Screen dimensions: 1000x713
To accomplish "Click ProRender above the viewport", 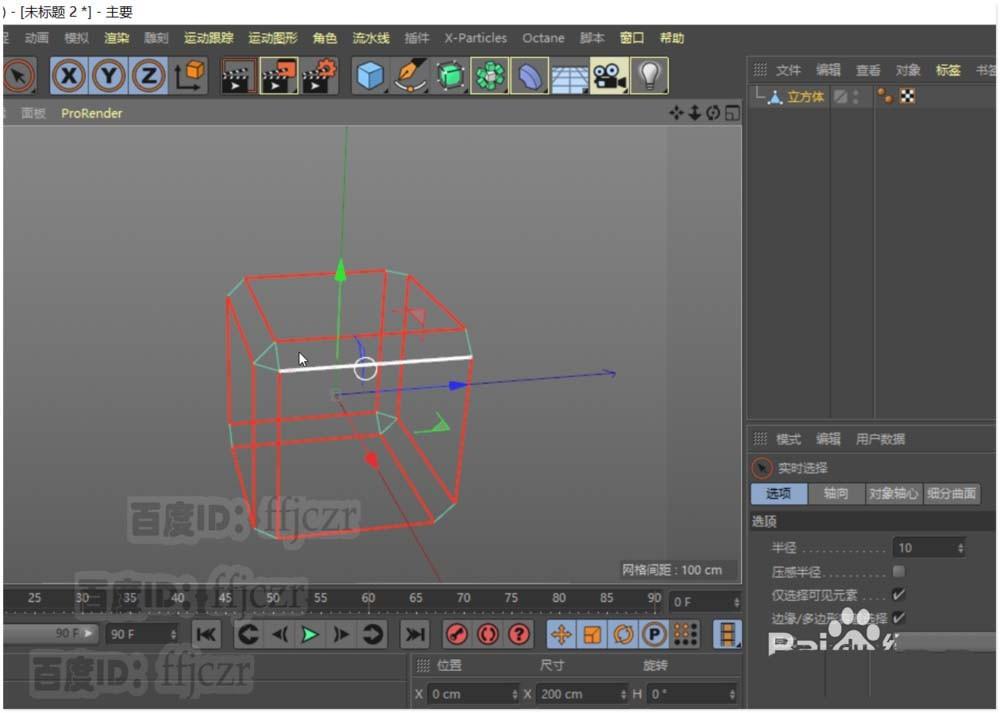I will tap(91, 113).
